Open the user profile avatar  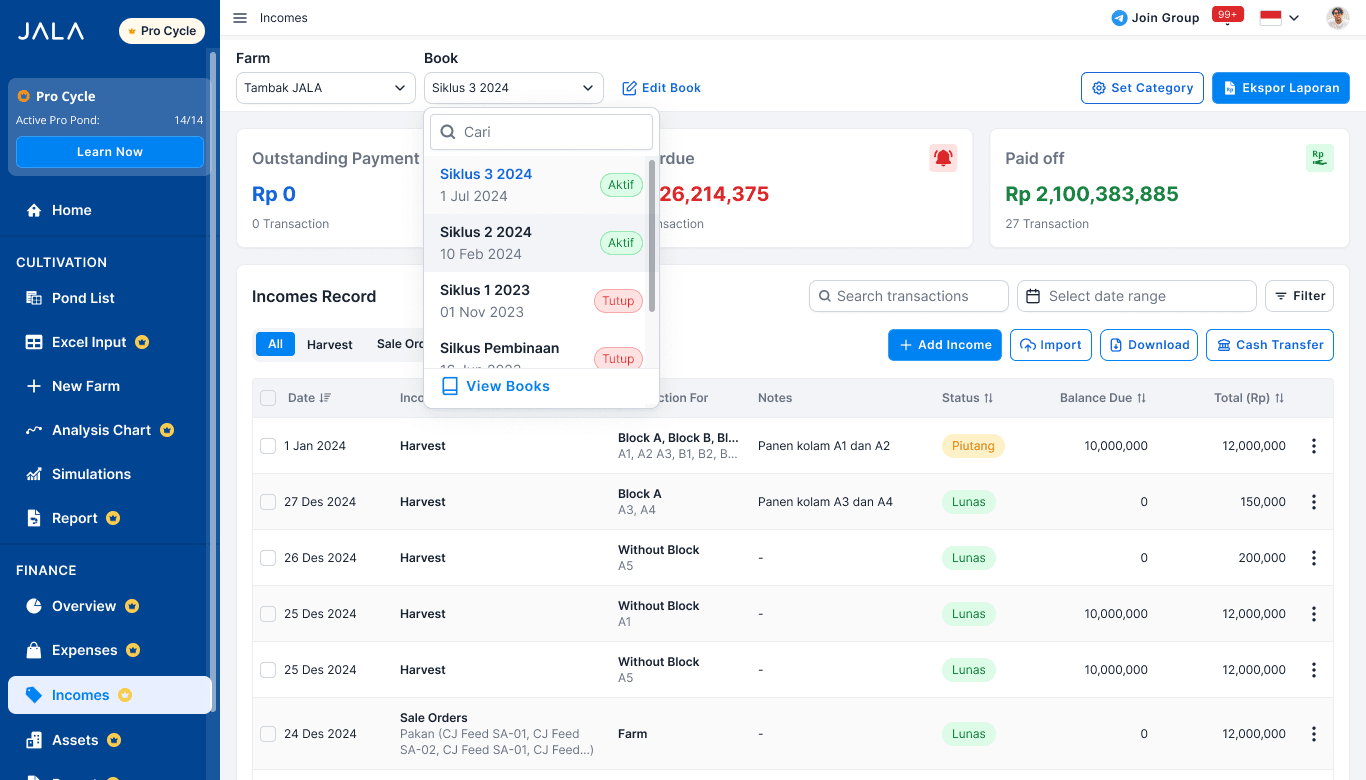tap(1338, 18)
